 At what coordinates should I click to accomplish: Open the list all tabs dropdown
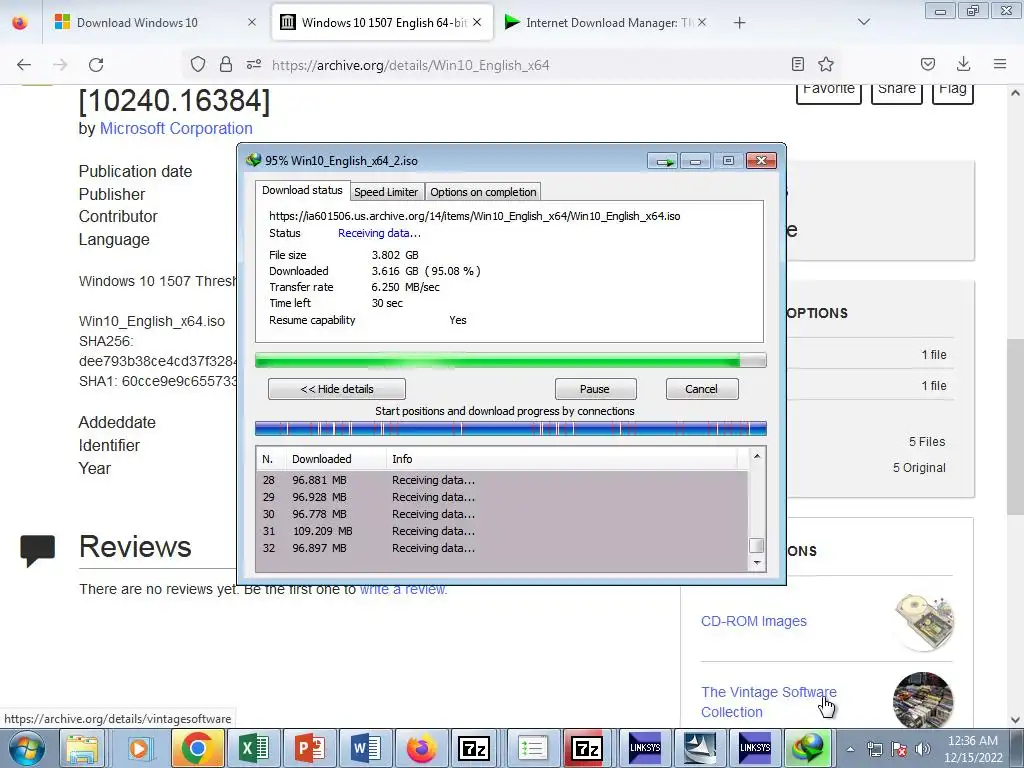[864, 22]
